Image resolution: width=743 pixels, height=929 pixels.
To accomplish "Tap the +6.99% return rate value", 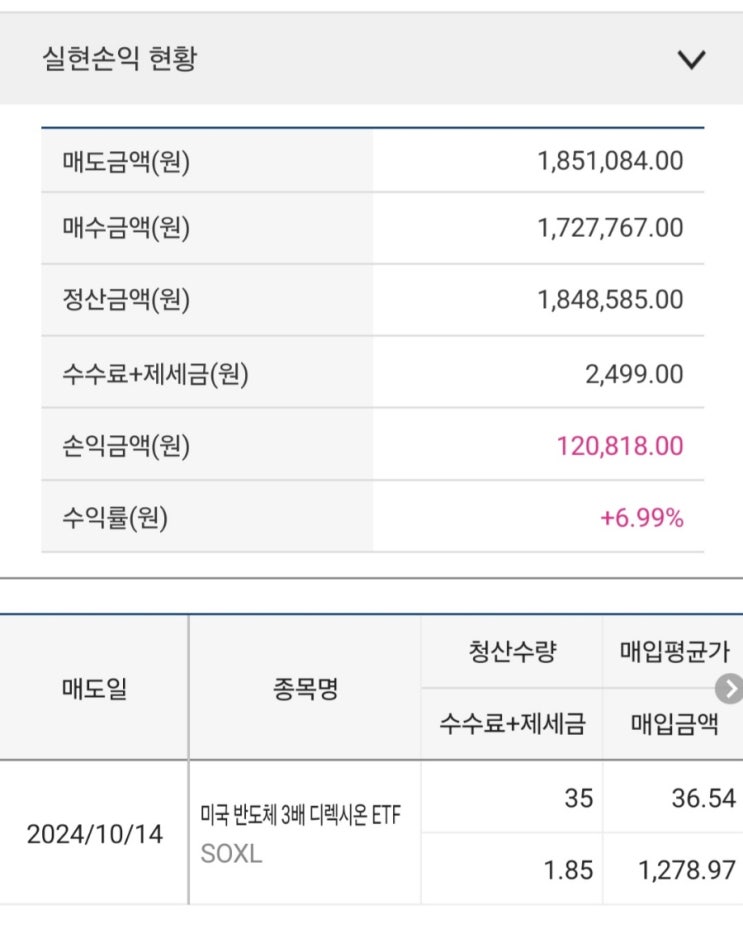I will [641, 518].
